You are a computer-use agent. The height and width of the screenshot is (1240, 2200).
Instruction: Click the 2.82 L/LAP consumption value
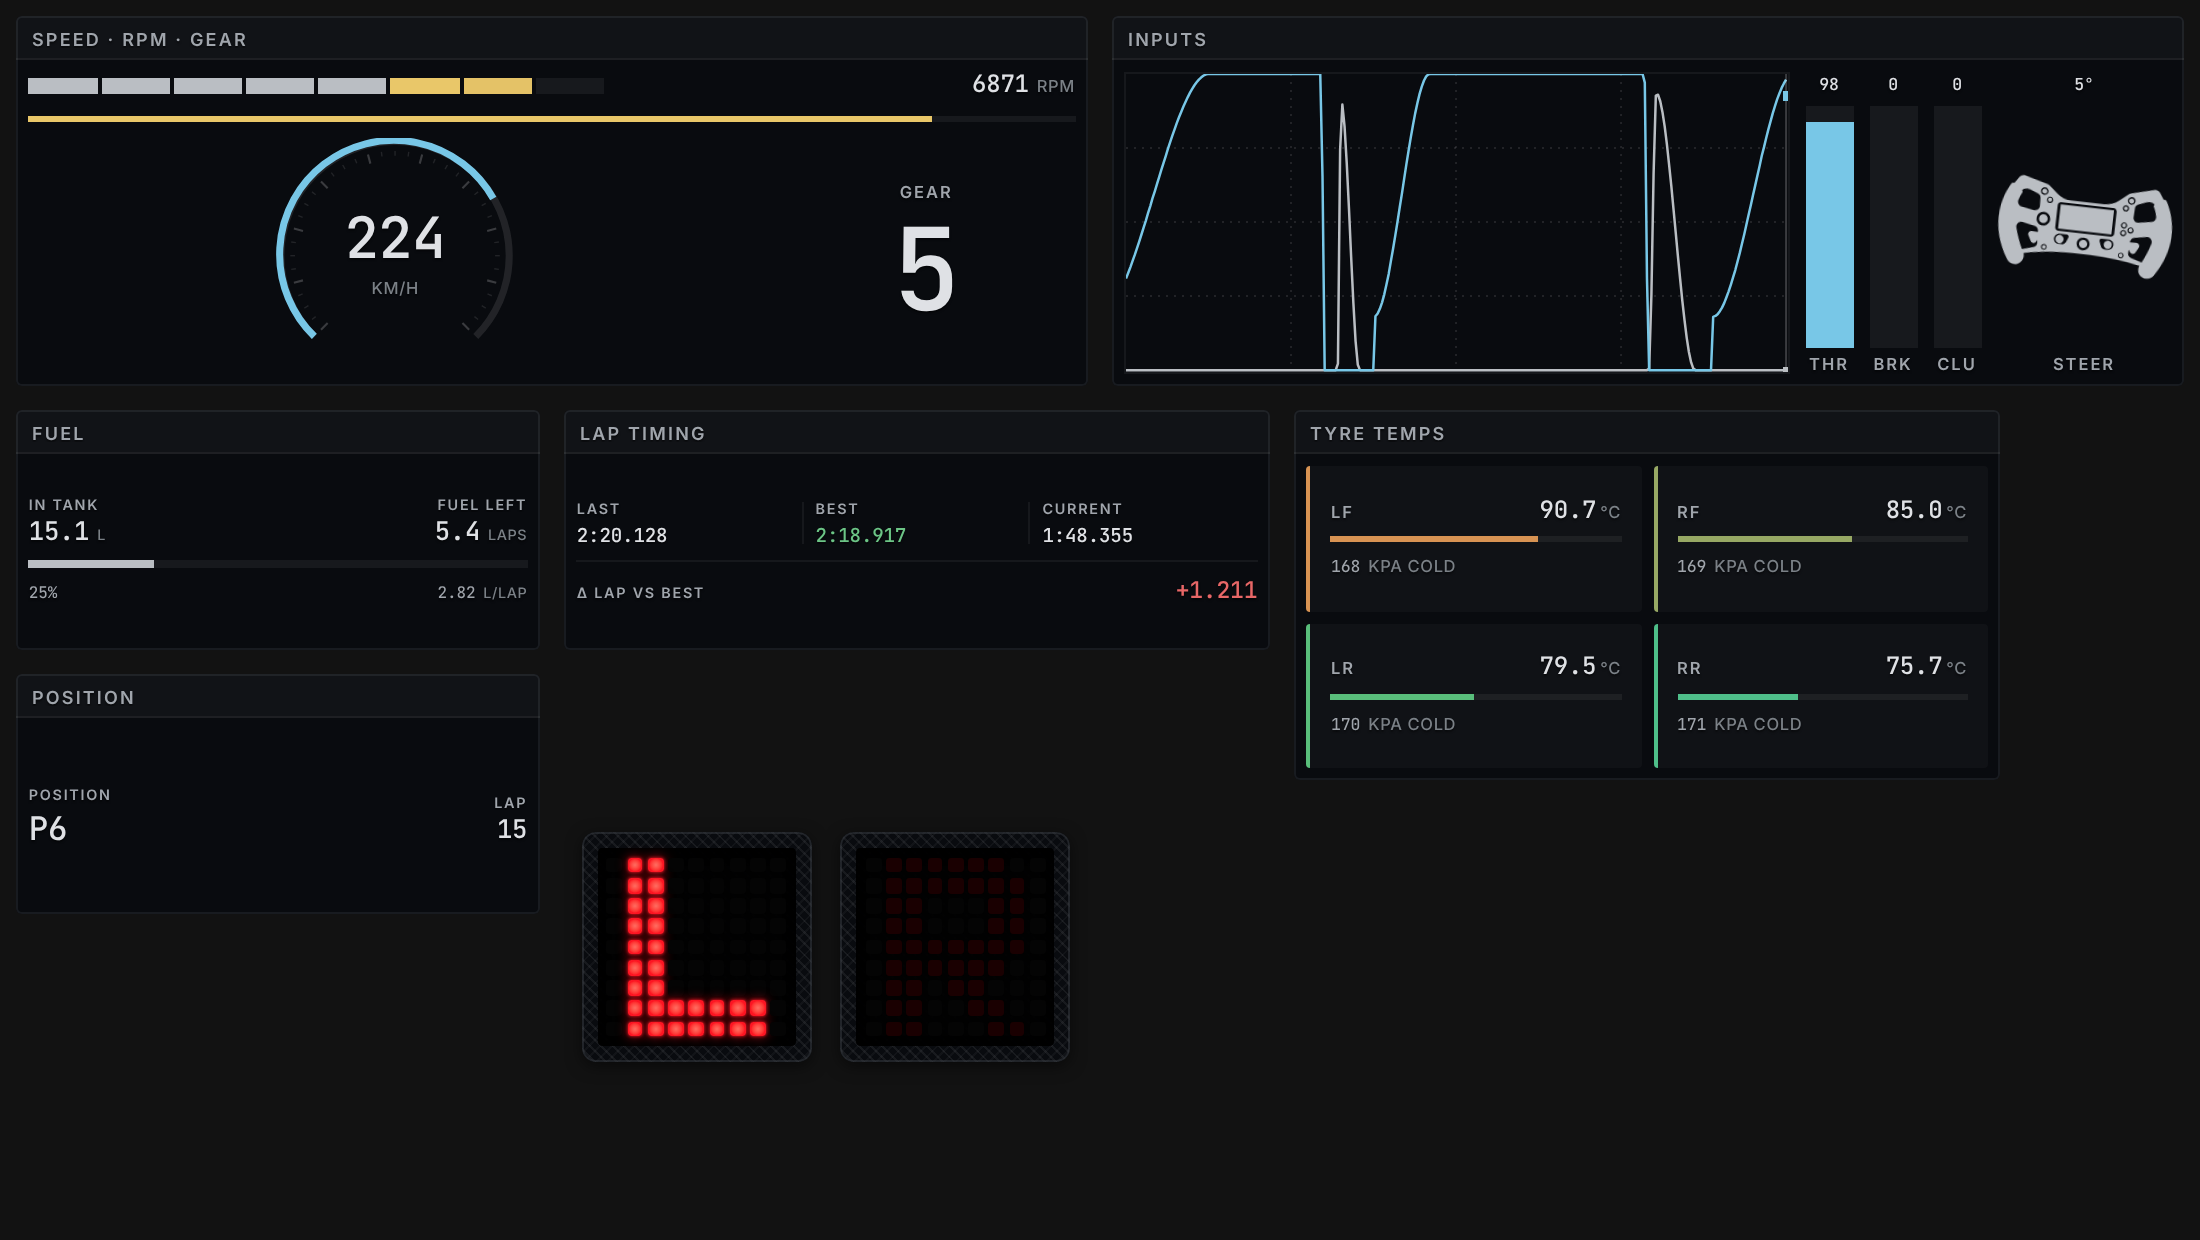point(482,593)
